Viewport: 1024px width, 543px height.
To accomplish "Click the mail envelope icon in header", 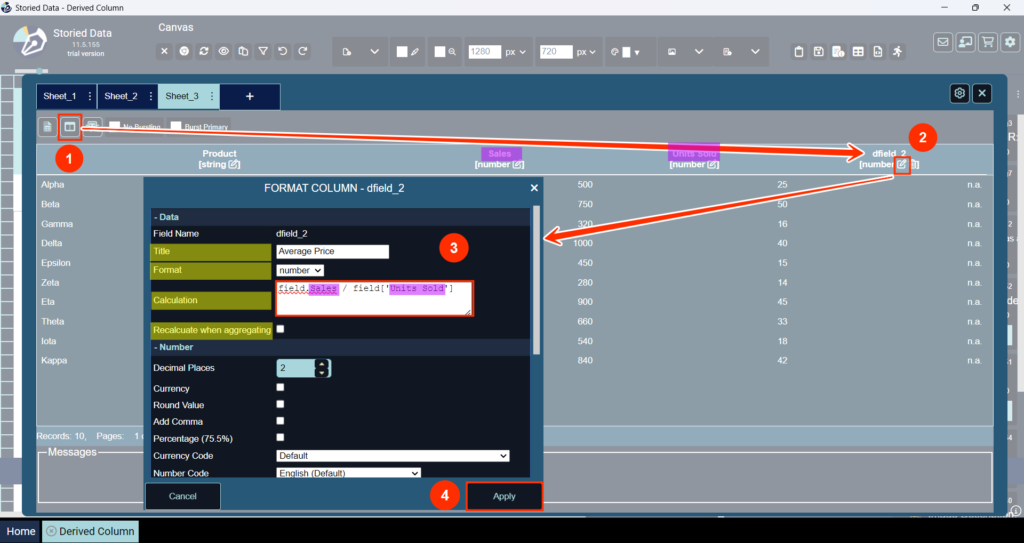I will click(x=943, y=42).
